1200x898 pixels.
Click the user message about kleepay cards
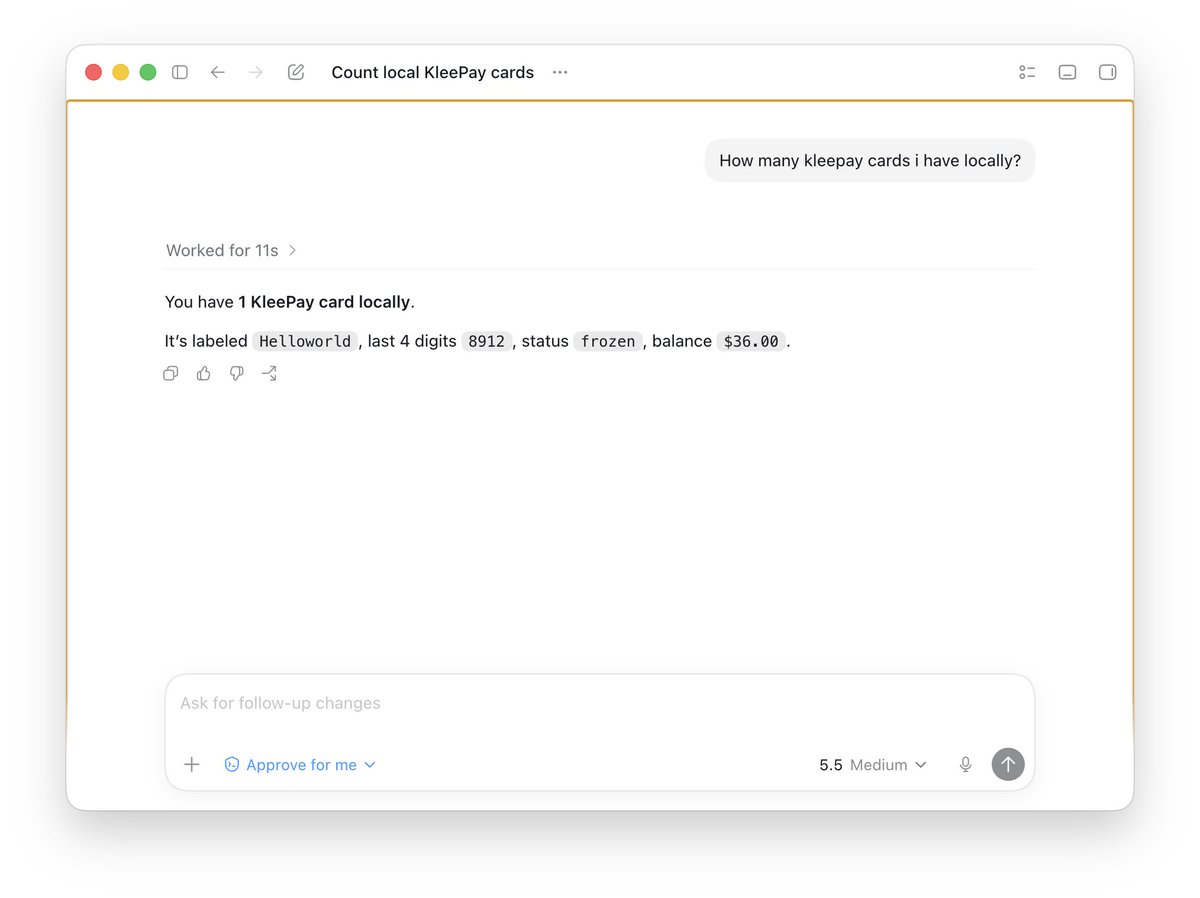click(870, 160)
